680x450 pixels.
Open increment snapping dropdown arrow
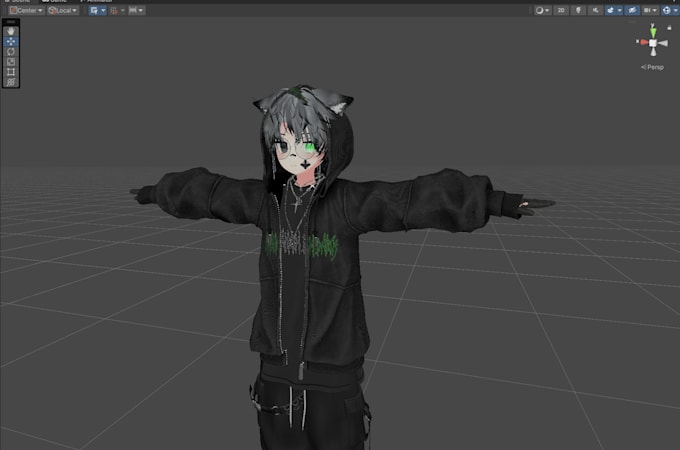(141, 10)
